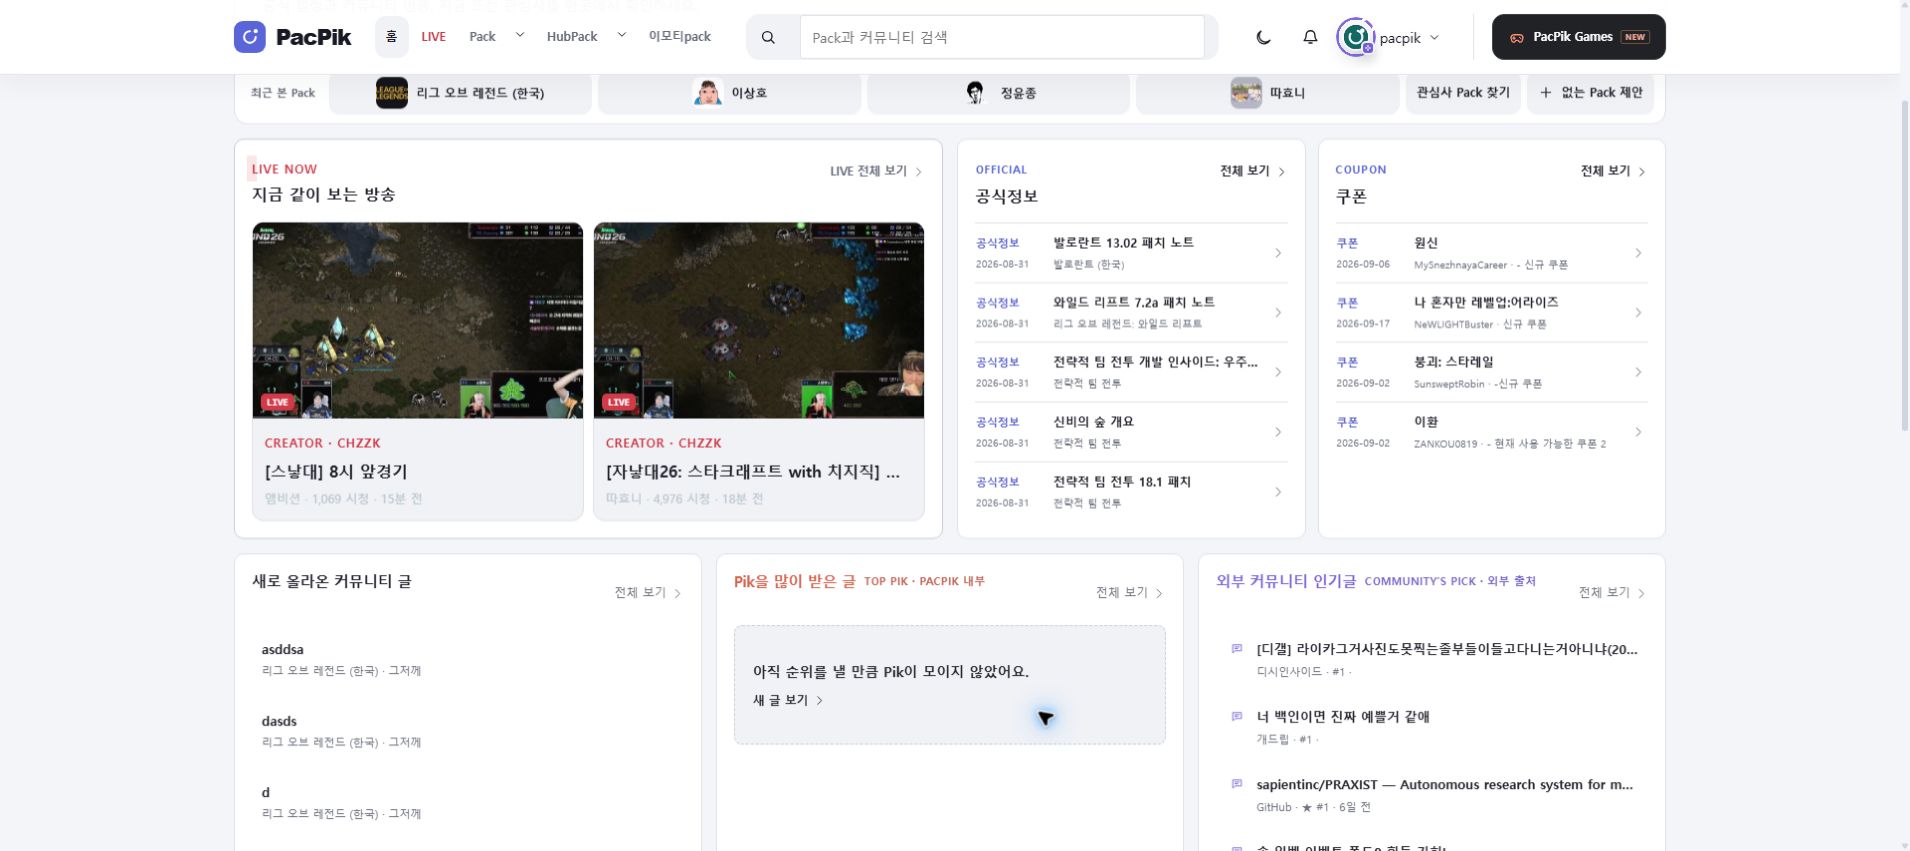Click 없는 Pack 제안 button
1910x851 pixels.
(x=1590, y=93)
